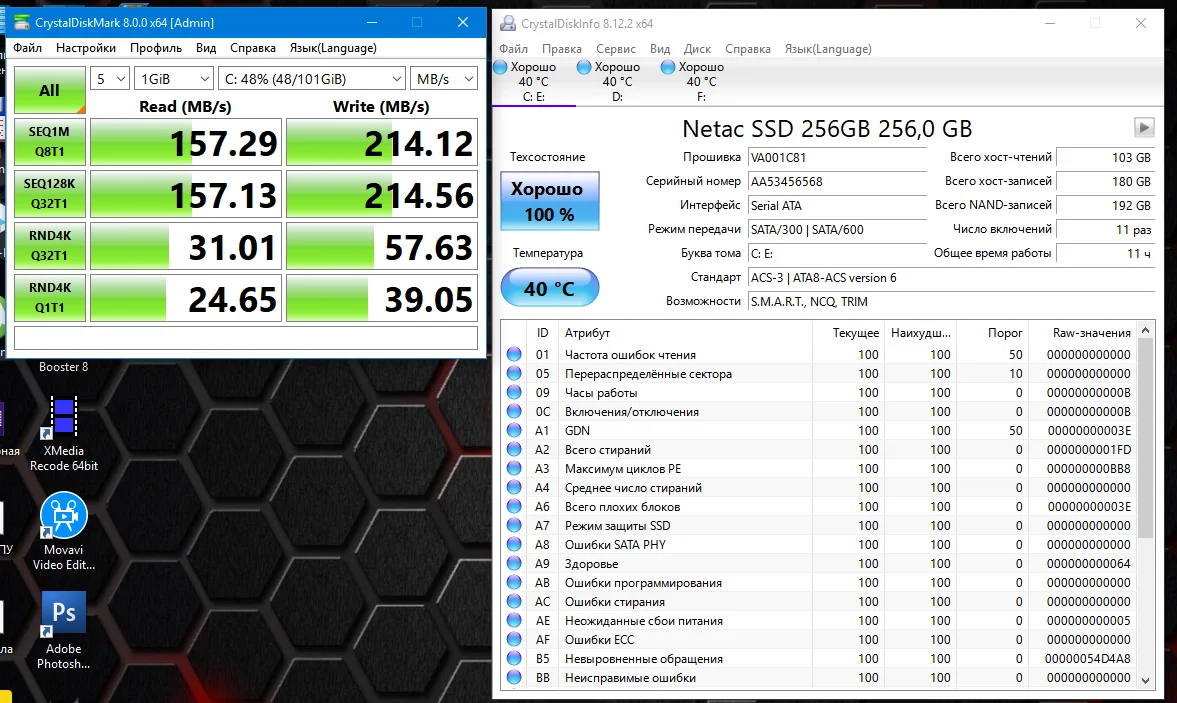Click the next disk arrow button
The image size is (1177, 703).
point(1144,127)
